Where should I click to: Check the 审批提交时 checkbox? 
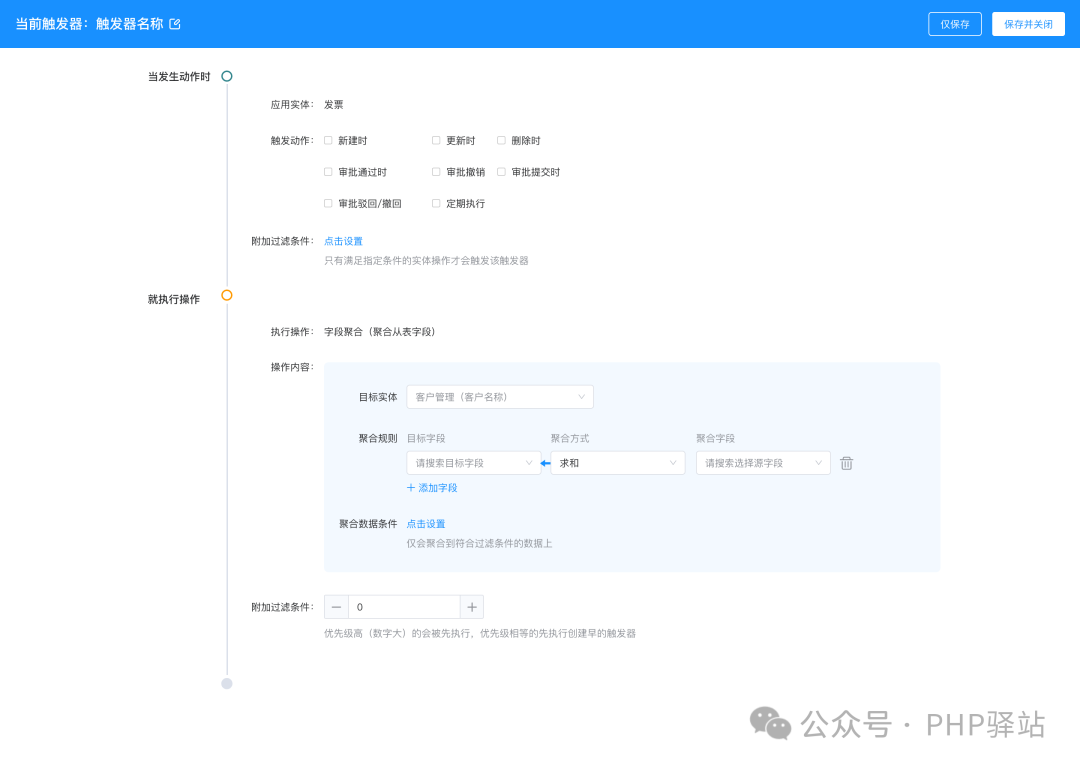coord(501,172)
